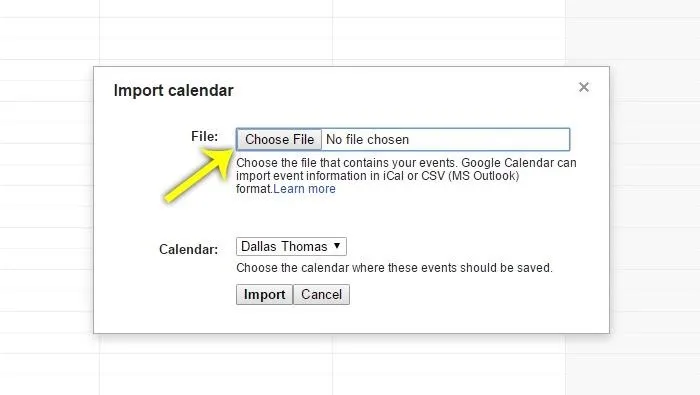The image size is (700, 395).
Task: Cancel the calendar import
Action: [321, 295]
